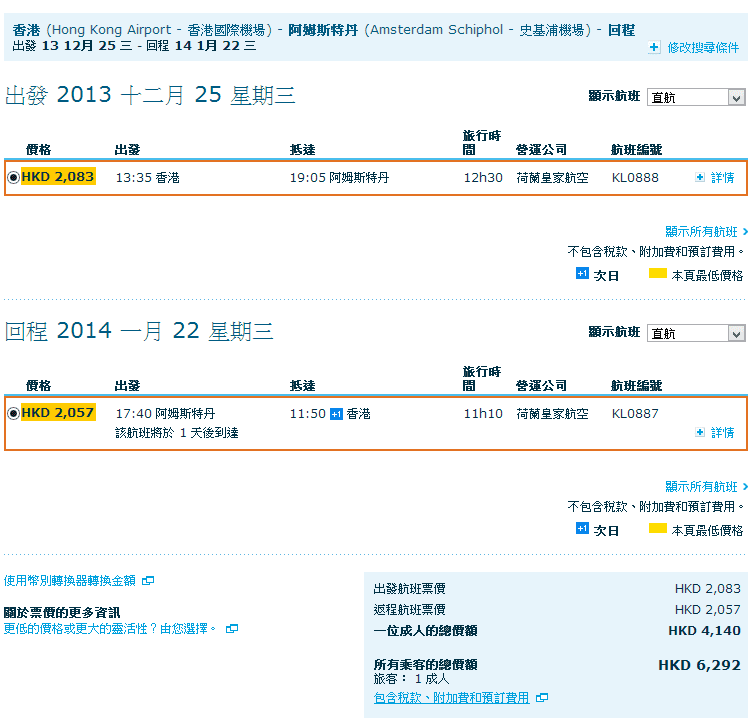The image size is (754, 725).
Task: Select the HKD 2,083 outbound flight radio button
Action: pos(13,177)
